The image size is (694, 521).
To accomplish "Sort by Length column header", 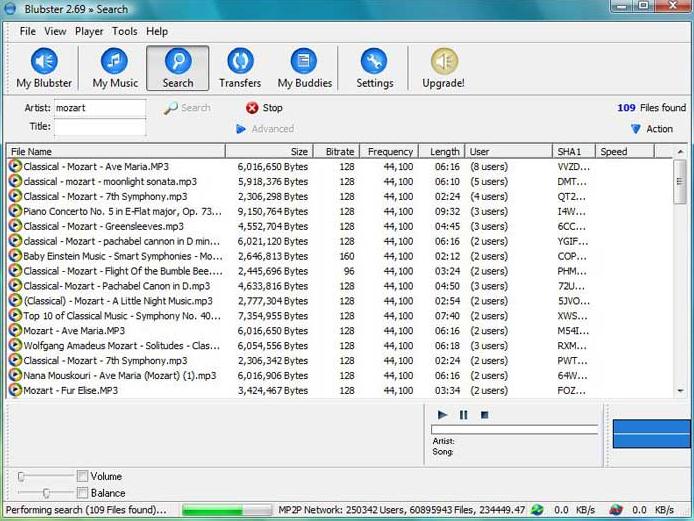I will (x=442, y=151).
